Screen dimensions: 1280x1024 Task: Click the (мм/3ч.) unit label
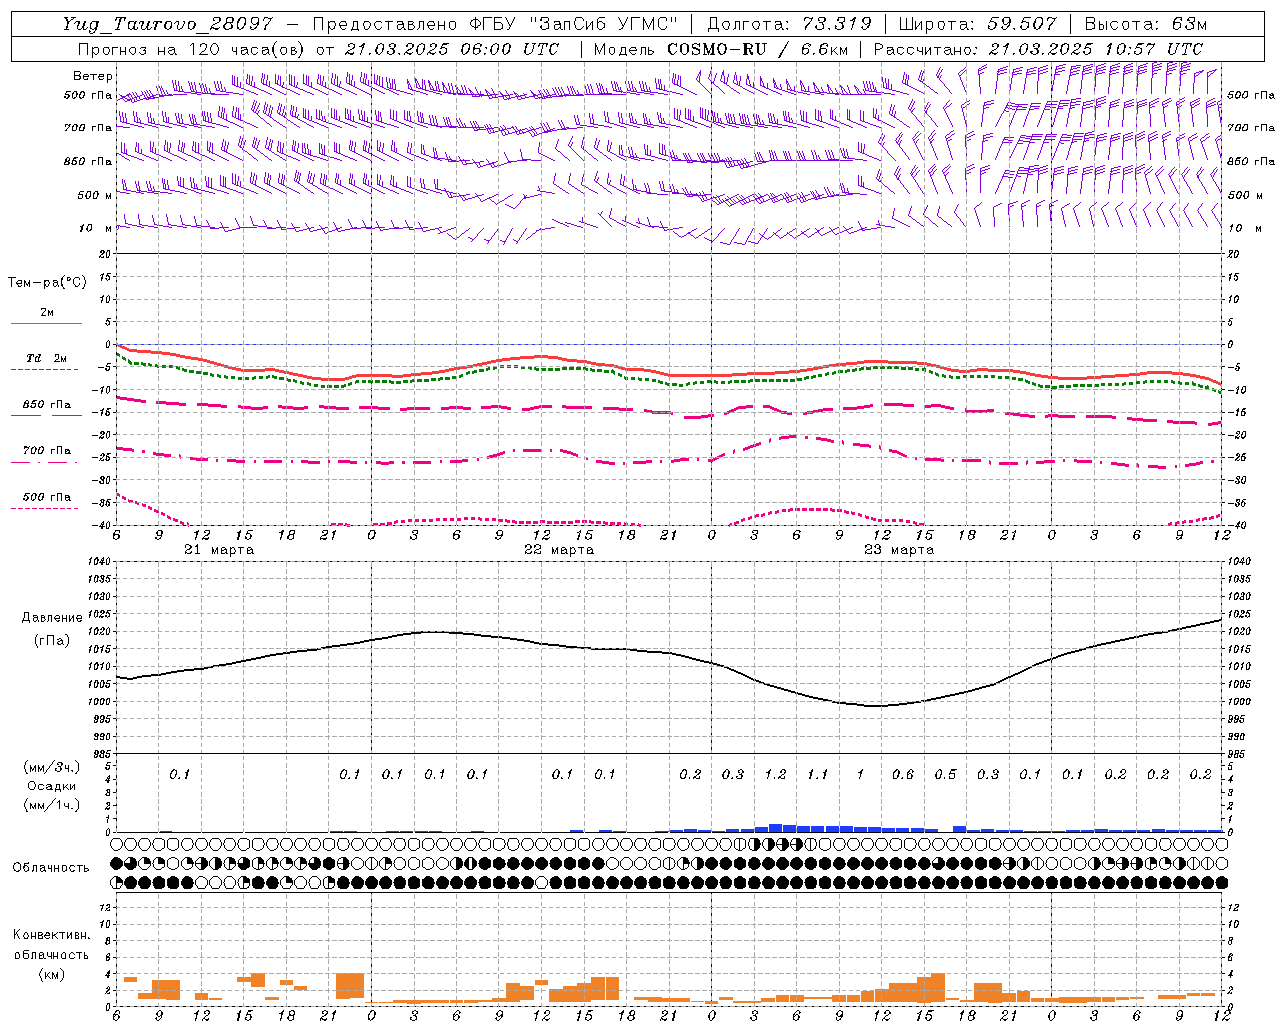tap(52, 767)
